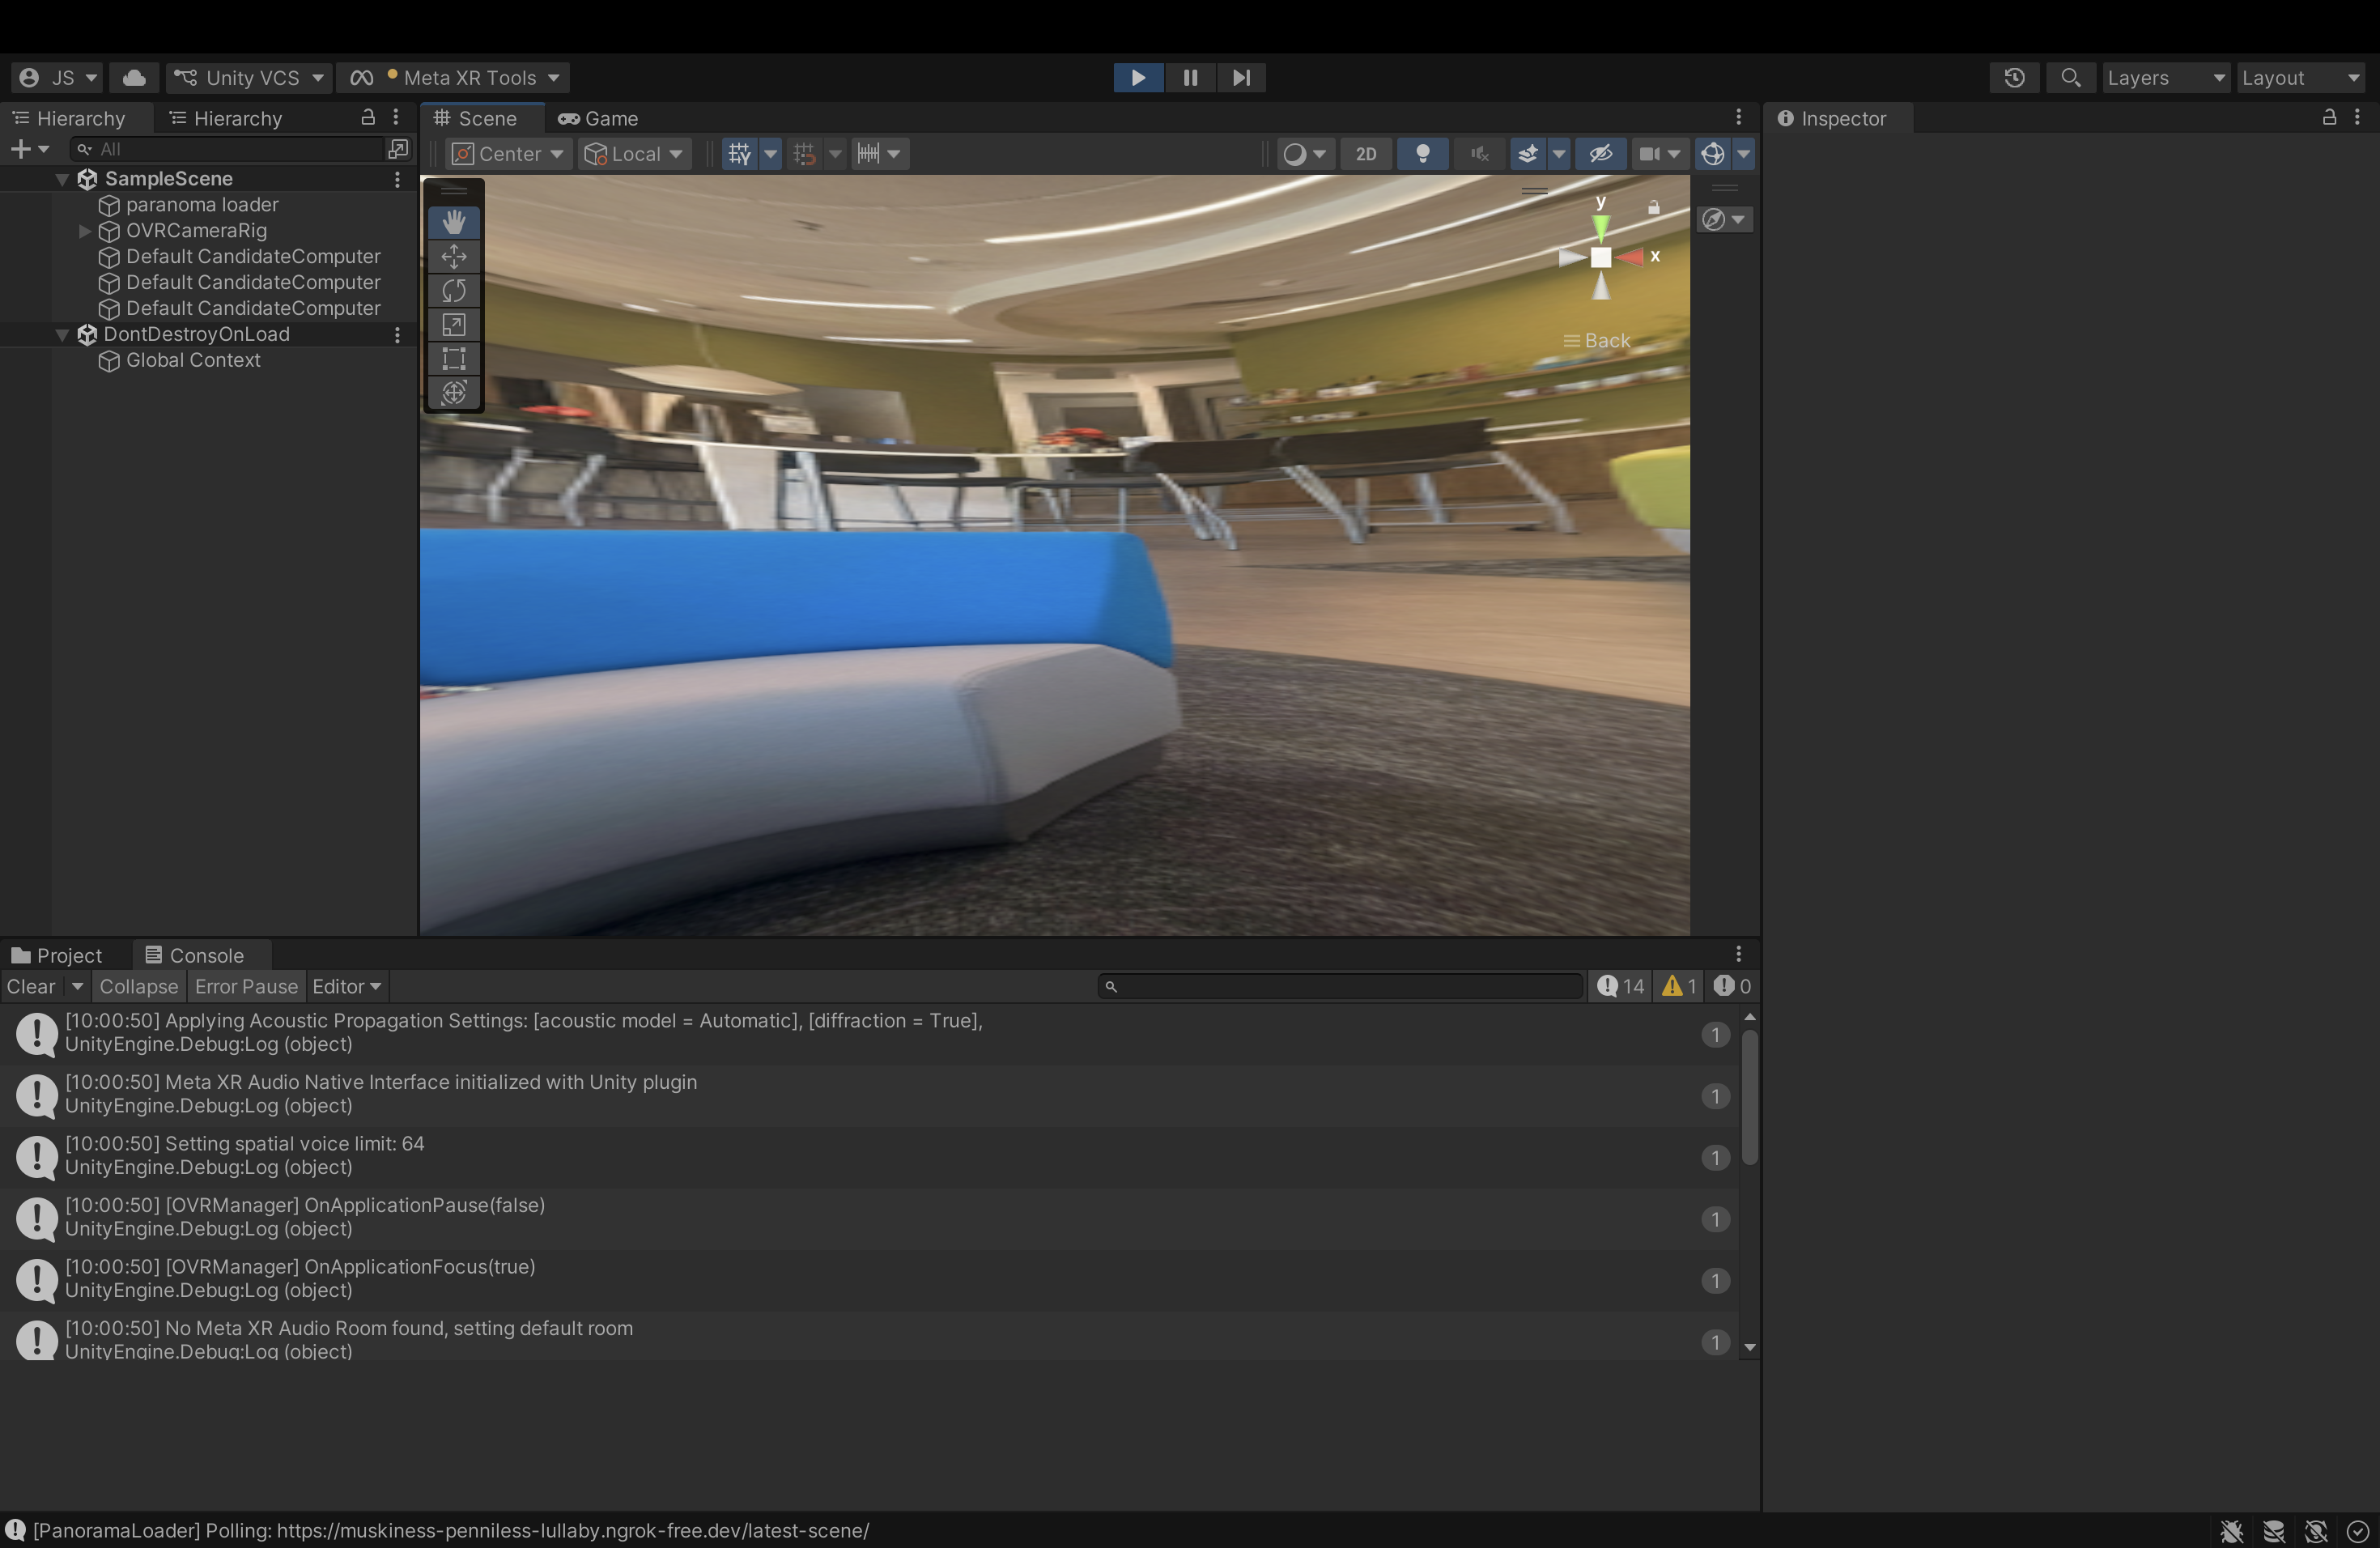This screenshot has width=2380, height=1548.
Task: Expand the OVRCameraRig tree item
Action: (85, 231)
